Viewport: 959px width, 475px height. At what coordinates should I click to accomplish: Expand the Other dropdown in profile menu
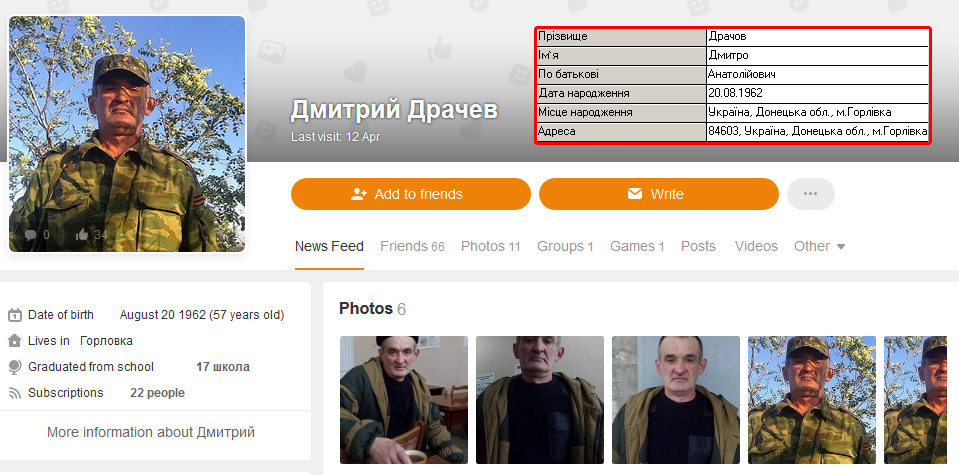[819, 246]
